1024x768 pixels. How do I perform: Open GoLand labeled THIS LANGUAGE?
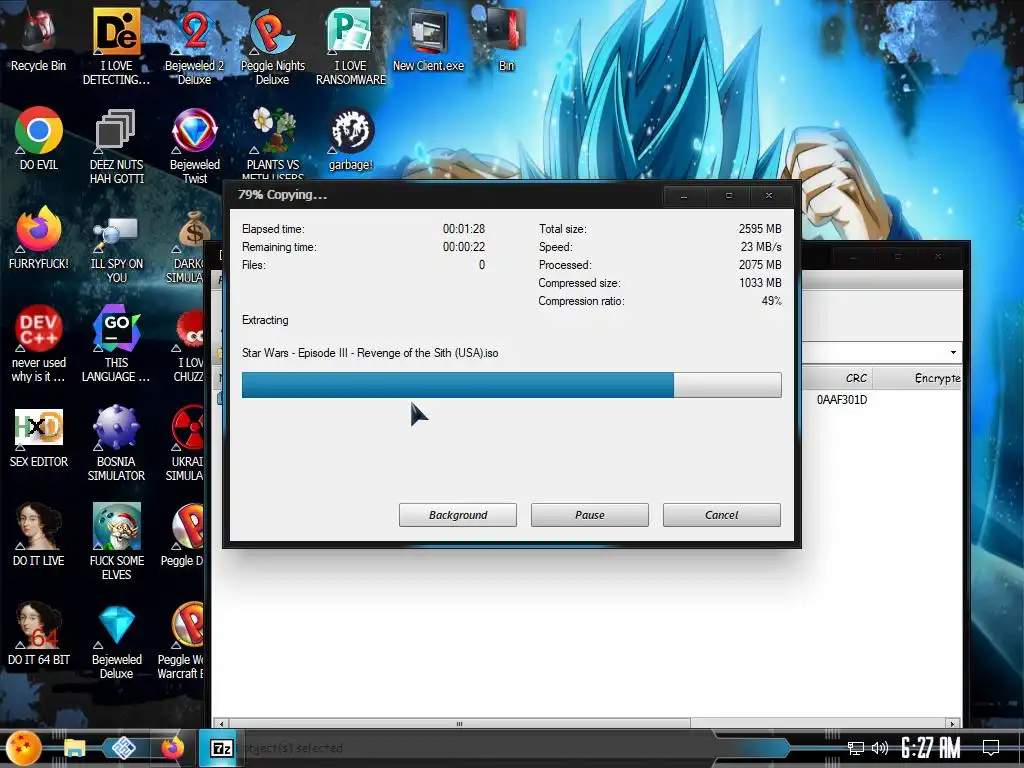116,343
